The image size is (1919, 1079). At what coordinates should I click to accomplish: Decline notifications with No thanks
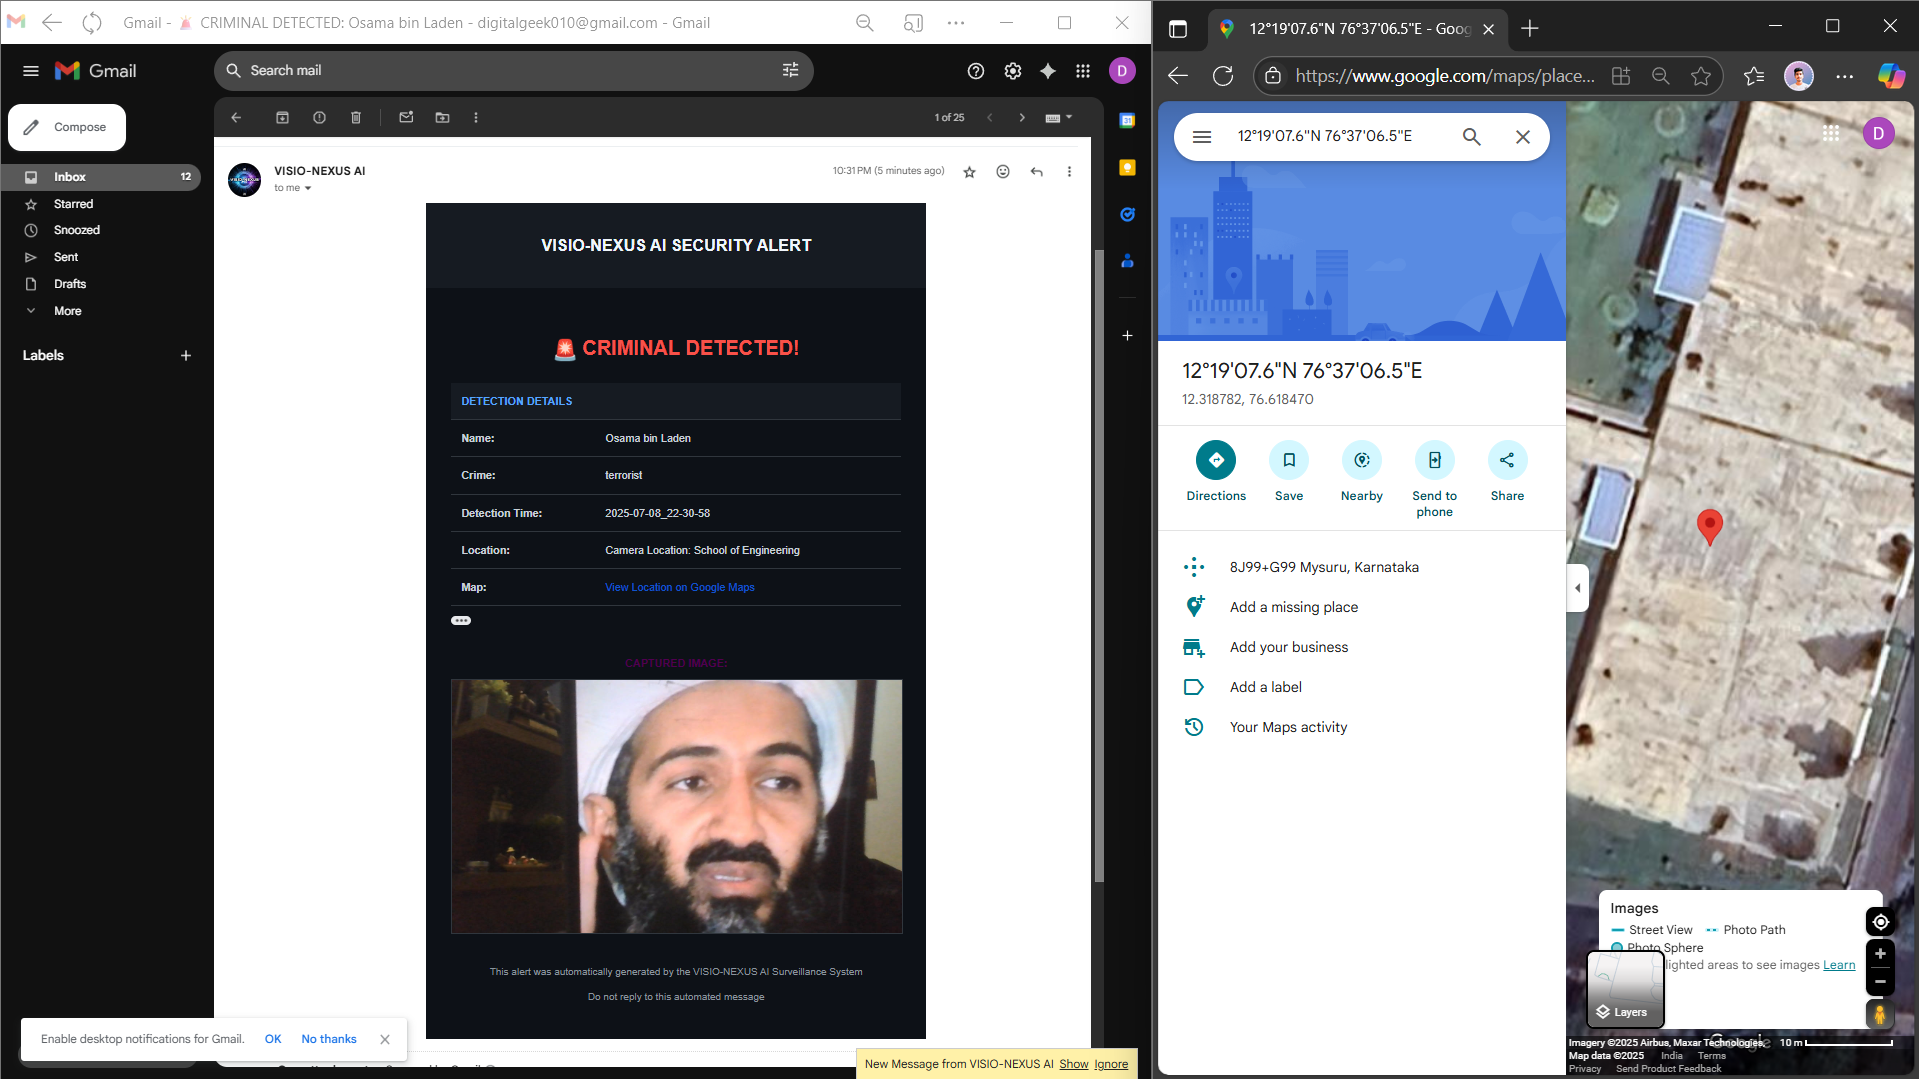tap(329, 1039)
